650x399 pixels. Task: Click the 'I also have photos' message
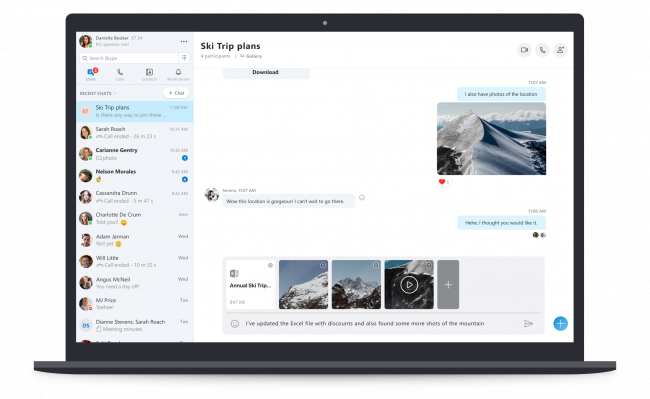[501, 94]
